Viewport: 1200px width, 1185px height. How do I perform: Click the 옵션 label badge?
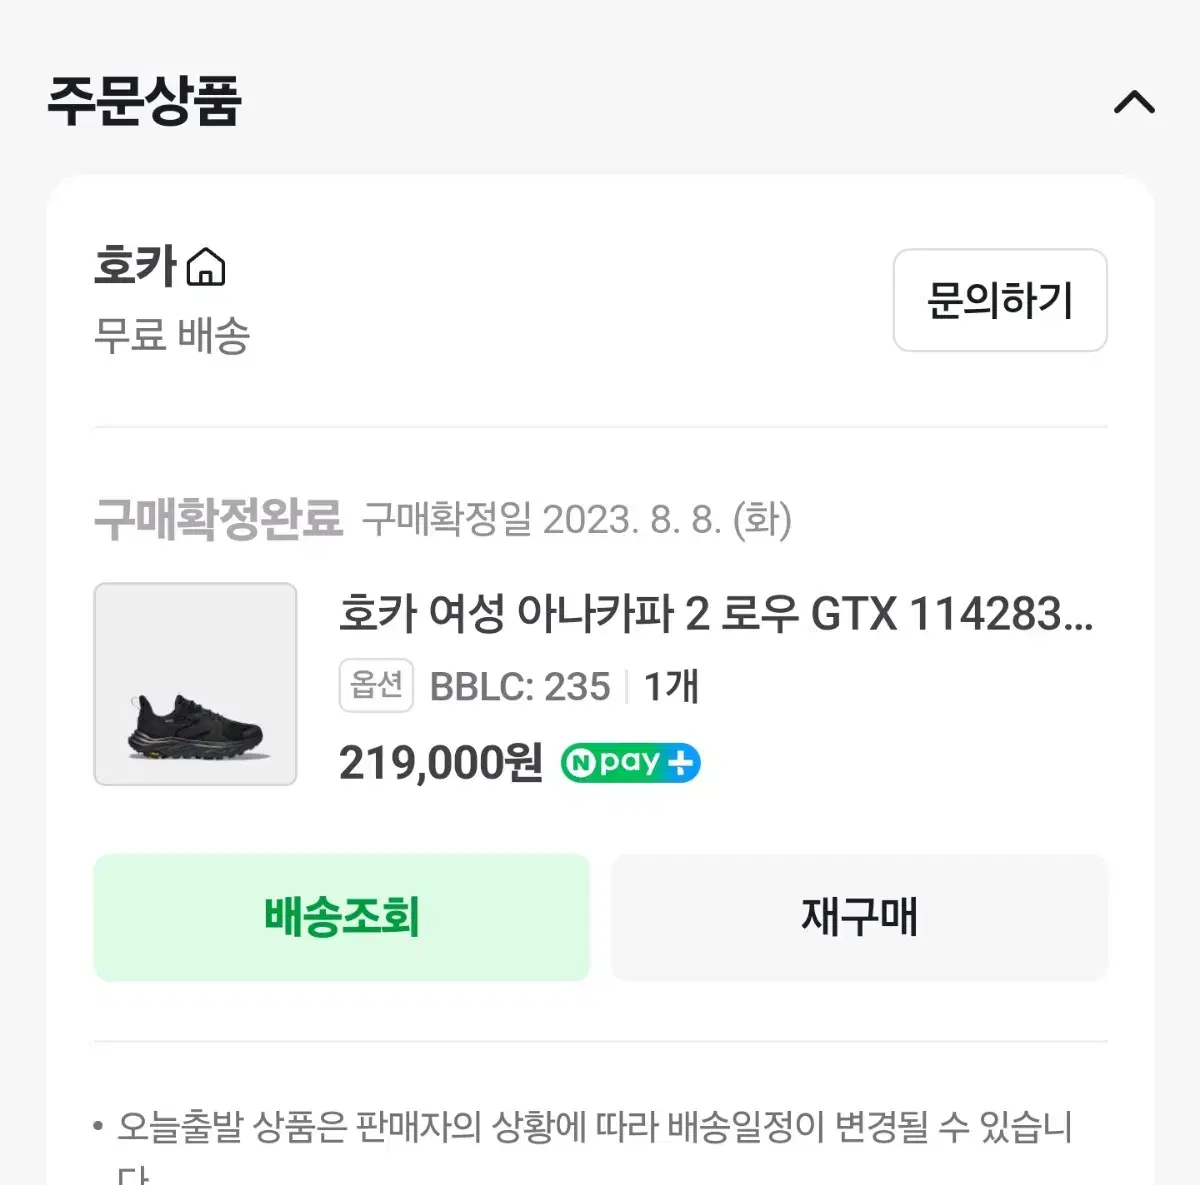click(x=376, y=686)
